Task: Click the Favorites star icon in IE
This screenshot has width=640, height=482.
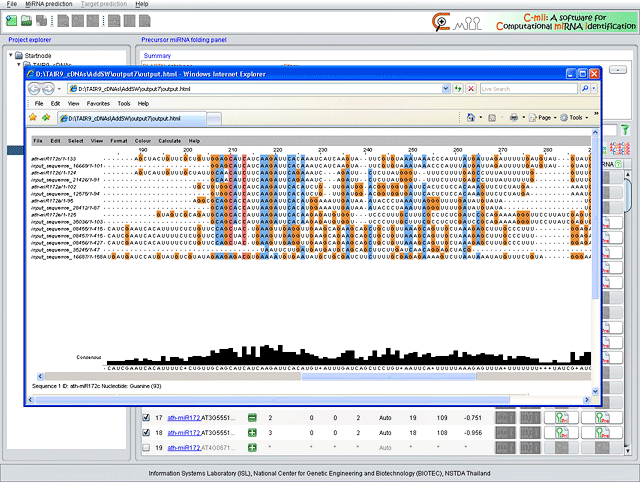Action: pos(33,118)
